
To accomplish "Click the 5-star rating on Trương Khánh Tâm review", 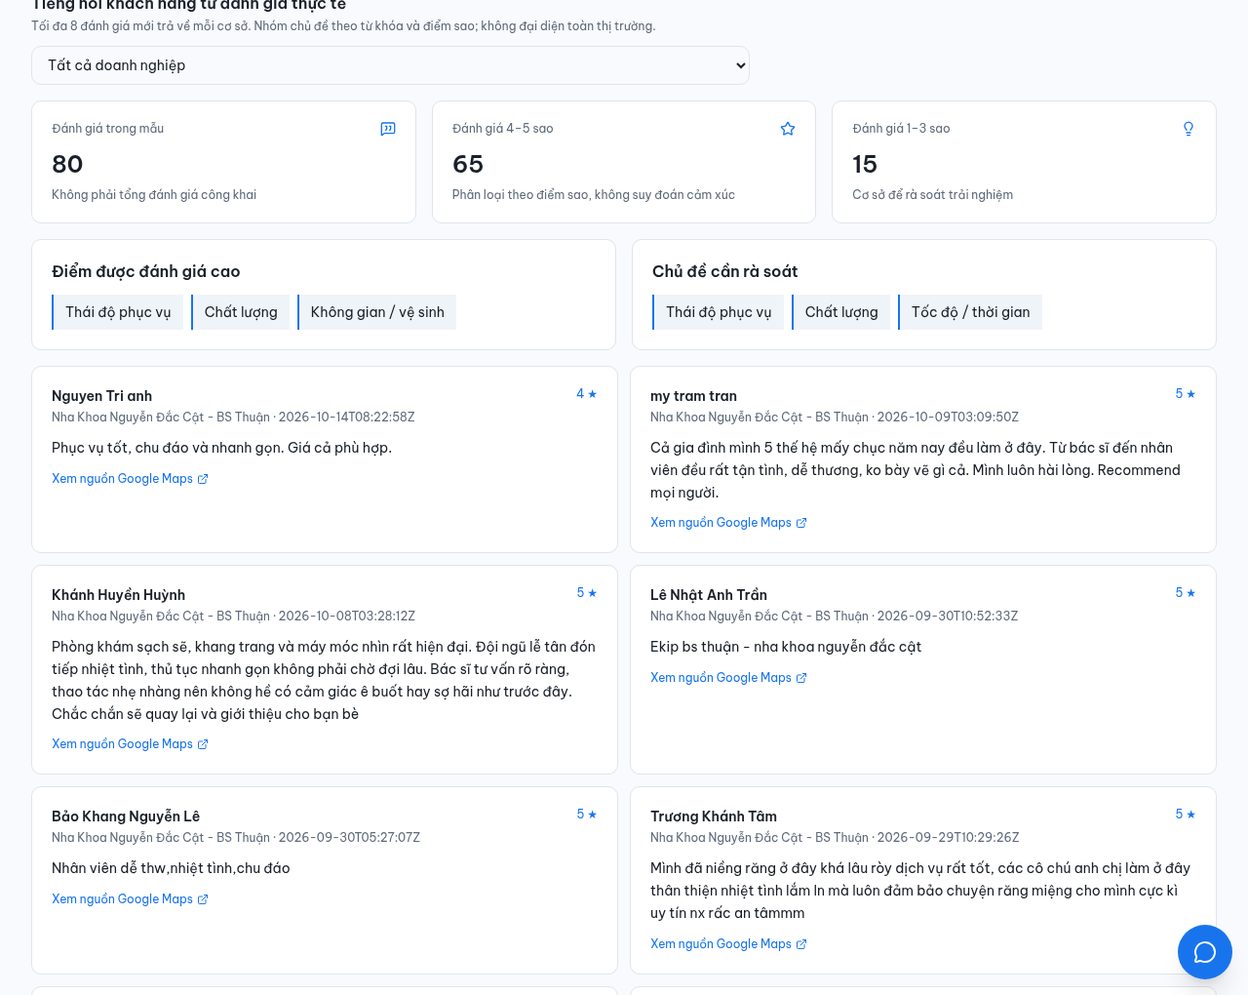I will coord(1186,814).
